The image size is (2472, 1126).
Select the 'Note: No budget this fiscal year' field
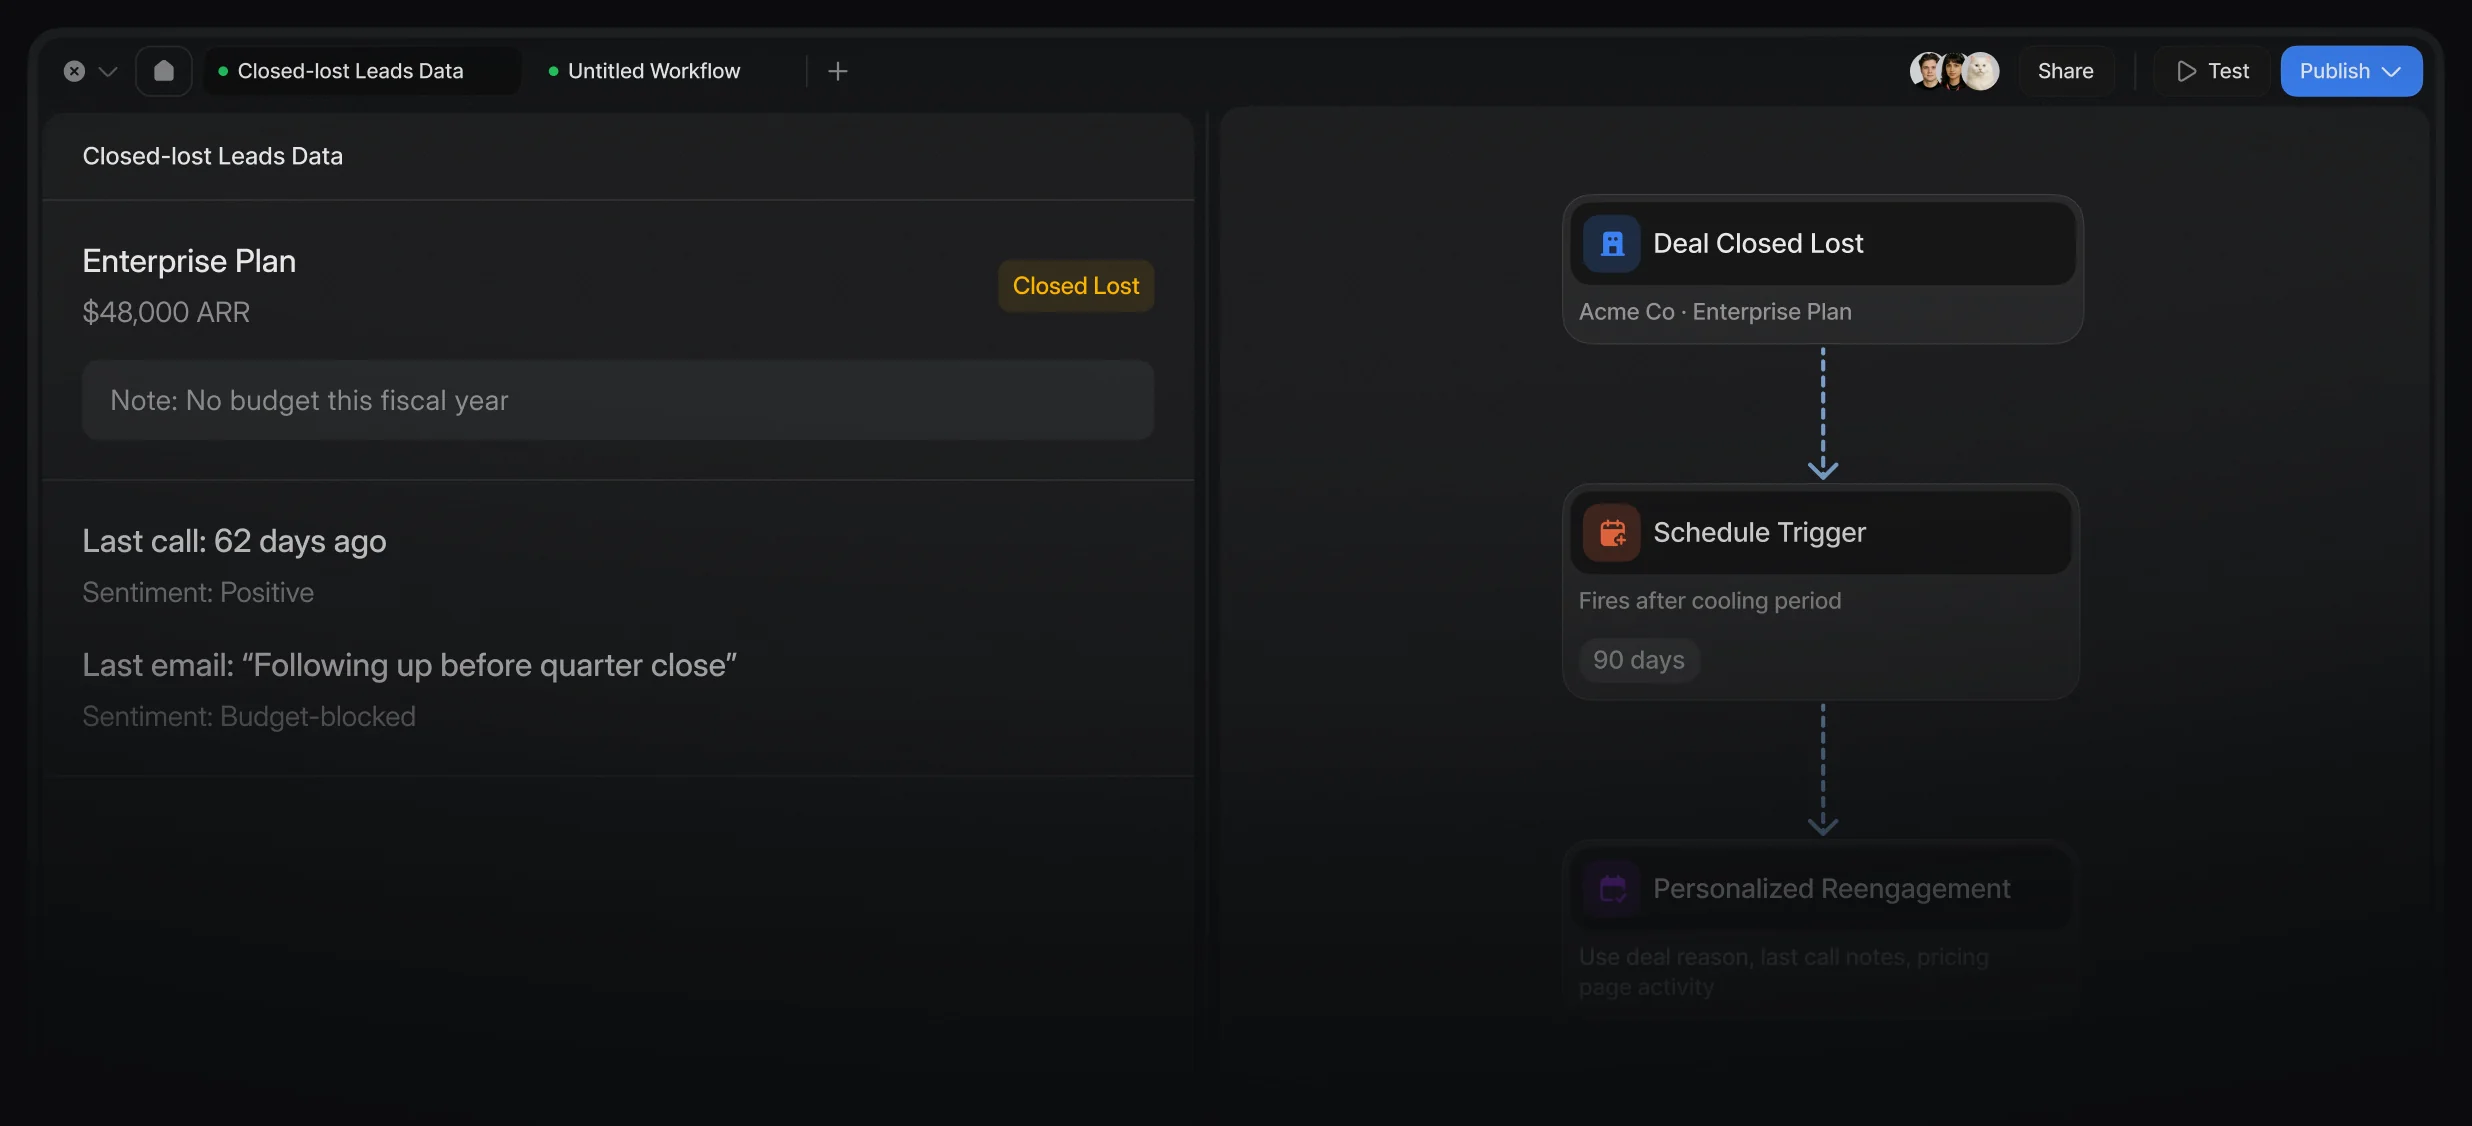(618, 400)
